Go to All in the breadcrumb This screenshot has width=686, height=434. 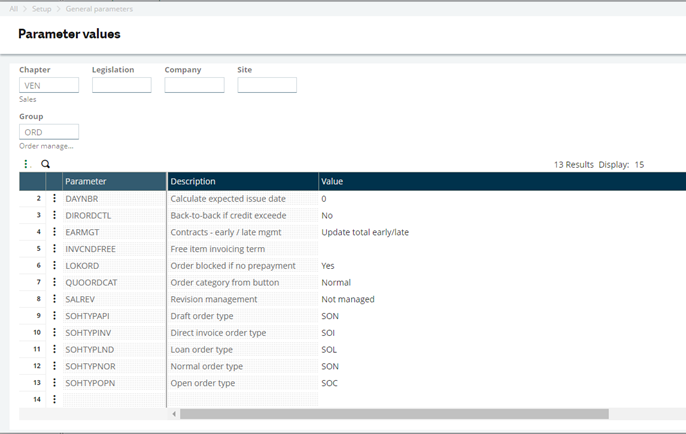coord(14,9)
